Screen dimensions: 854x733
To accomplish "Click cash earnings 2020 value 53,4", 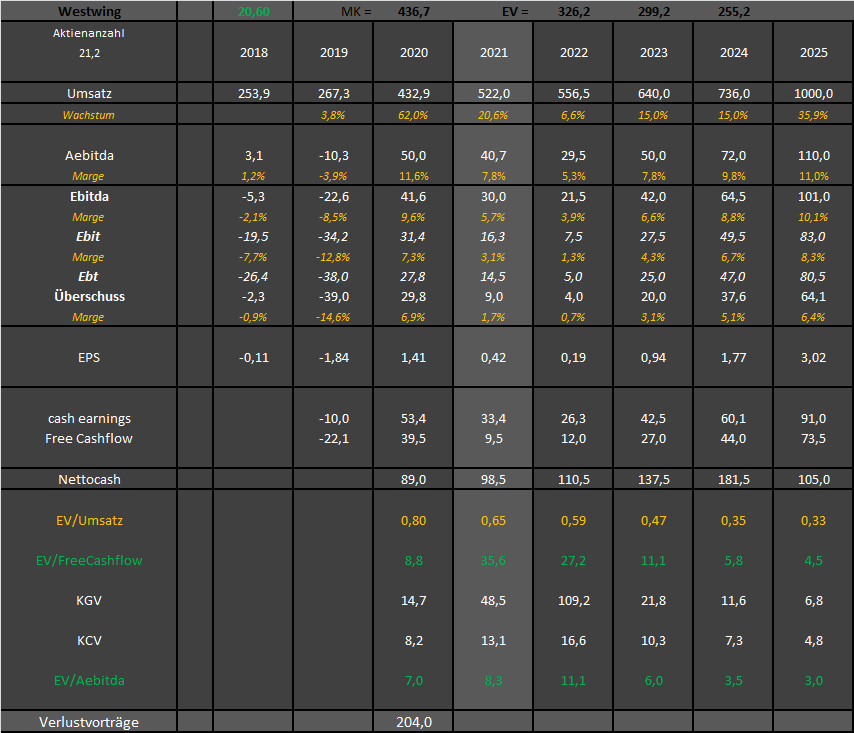I will 413,418.
